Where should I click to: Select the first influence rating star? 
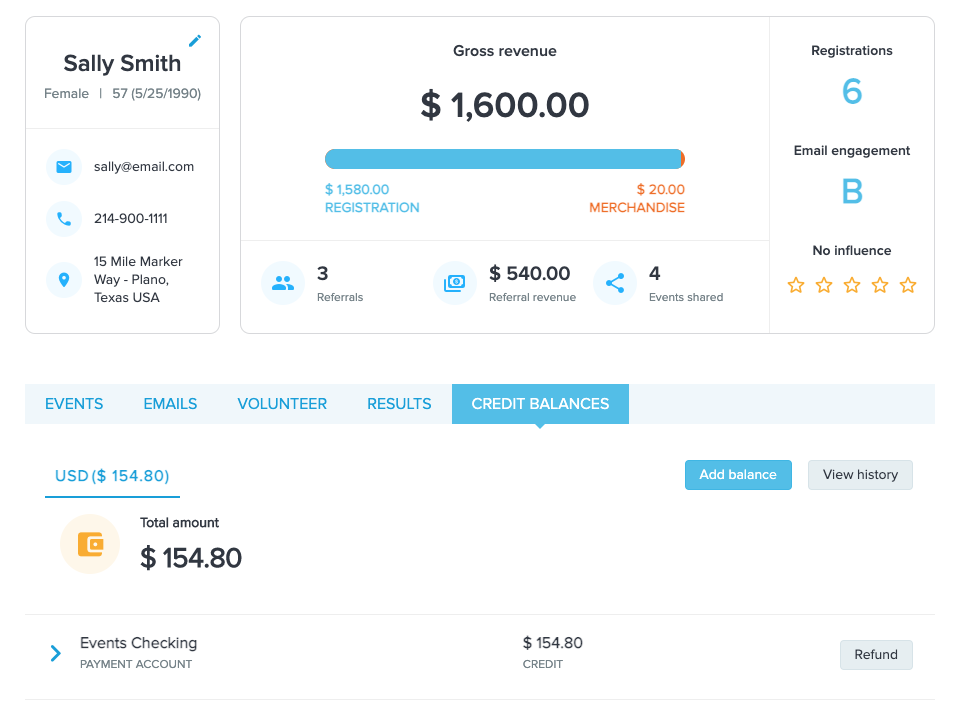coord(796,285)
